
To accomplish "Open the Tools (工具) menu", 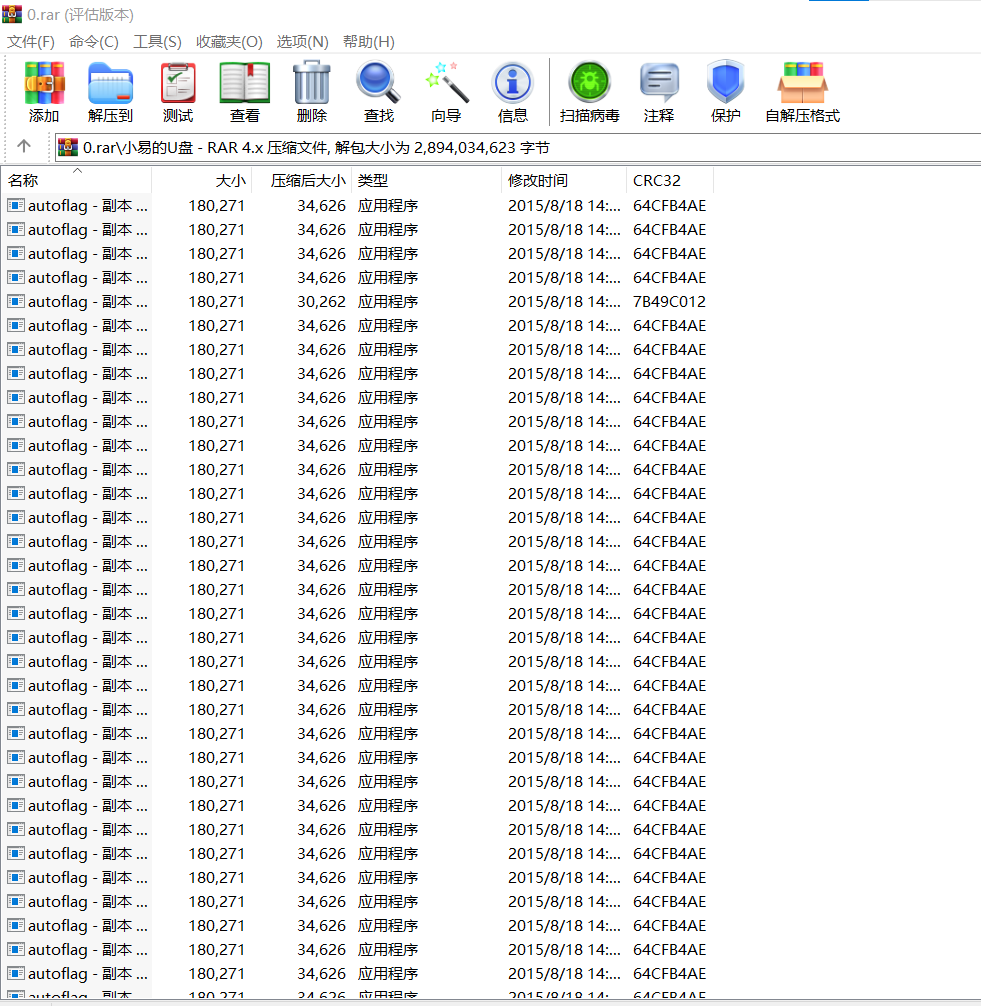I will [x=157, y=42].
